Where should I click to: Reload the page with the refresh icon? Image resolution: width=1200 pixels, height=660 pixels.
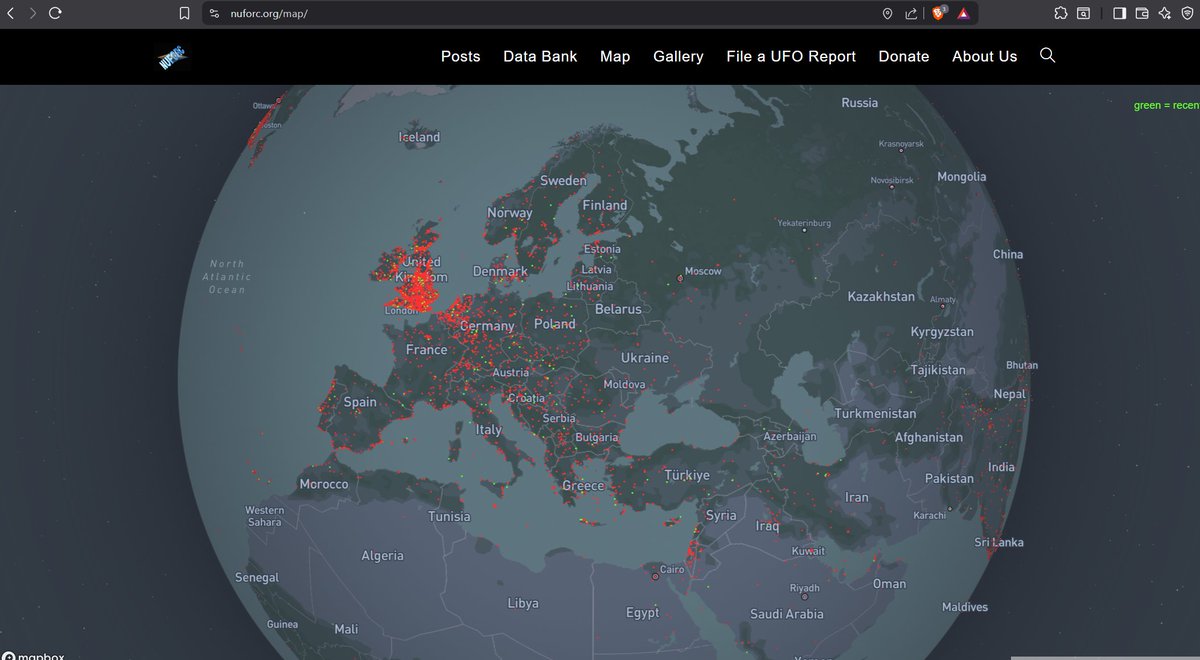pyautogui.click(x=55, y=13)
